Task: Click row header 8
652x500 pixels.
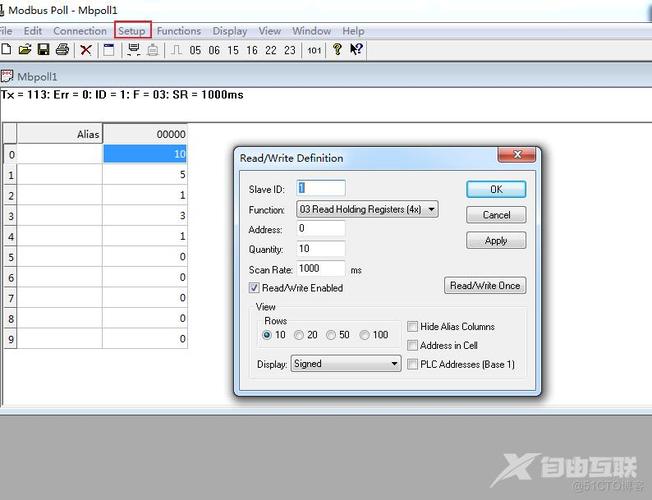Action: [x=10, y=319]
